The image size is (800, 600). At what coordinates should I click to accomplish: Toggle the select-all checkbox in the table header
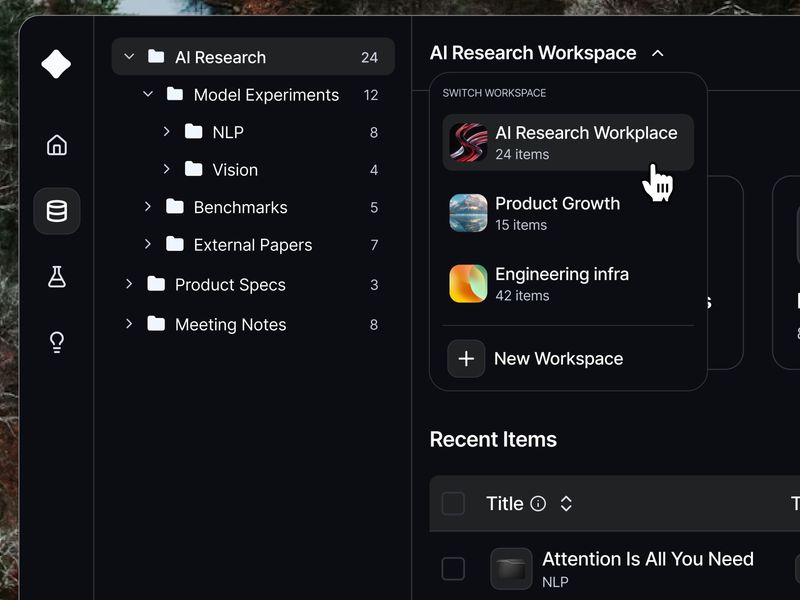click(x=453, y=504)
